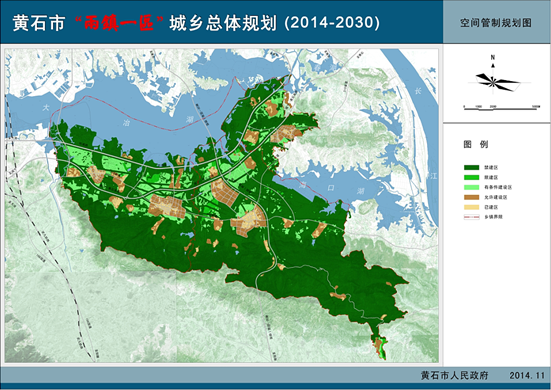Click the 海口湖 lake label on map
The image size is (551, 390).
[x=331, y=188]
